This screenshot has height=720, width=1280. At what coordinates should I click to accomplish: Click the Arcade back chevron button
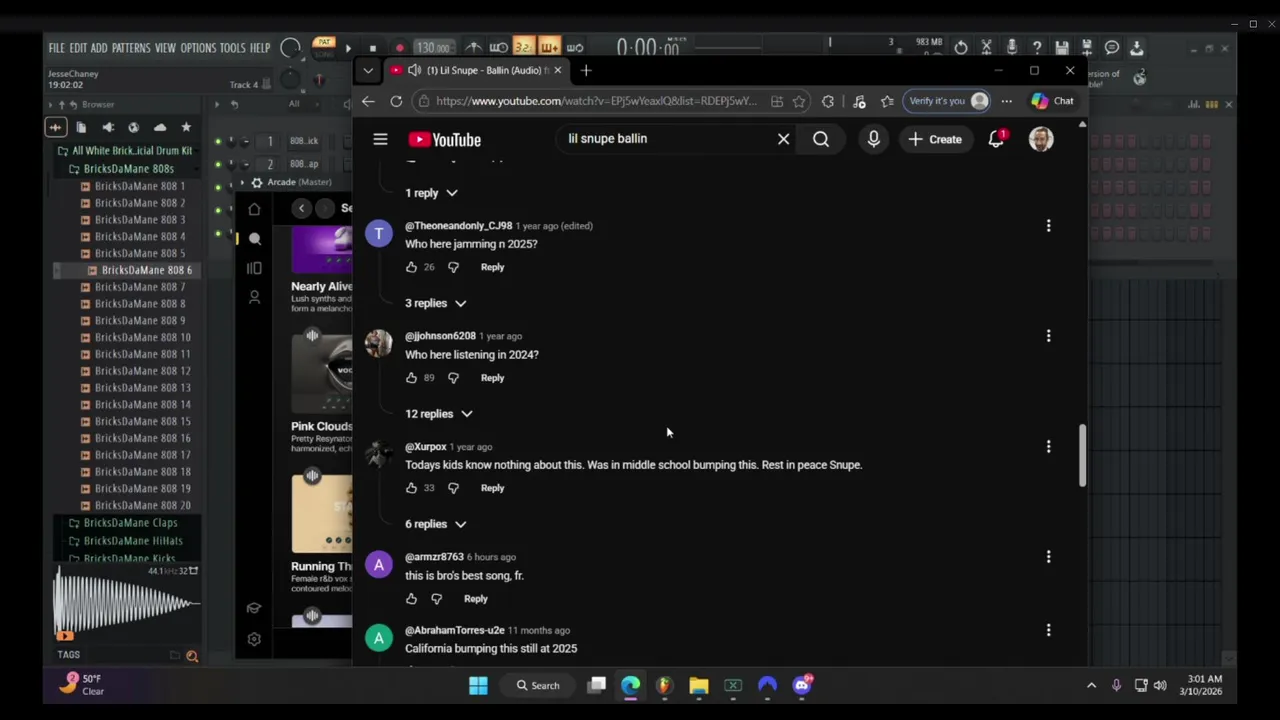click(301, 208)
